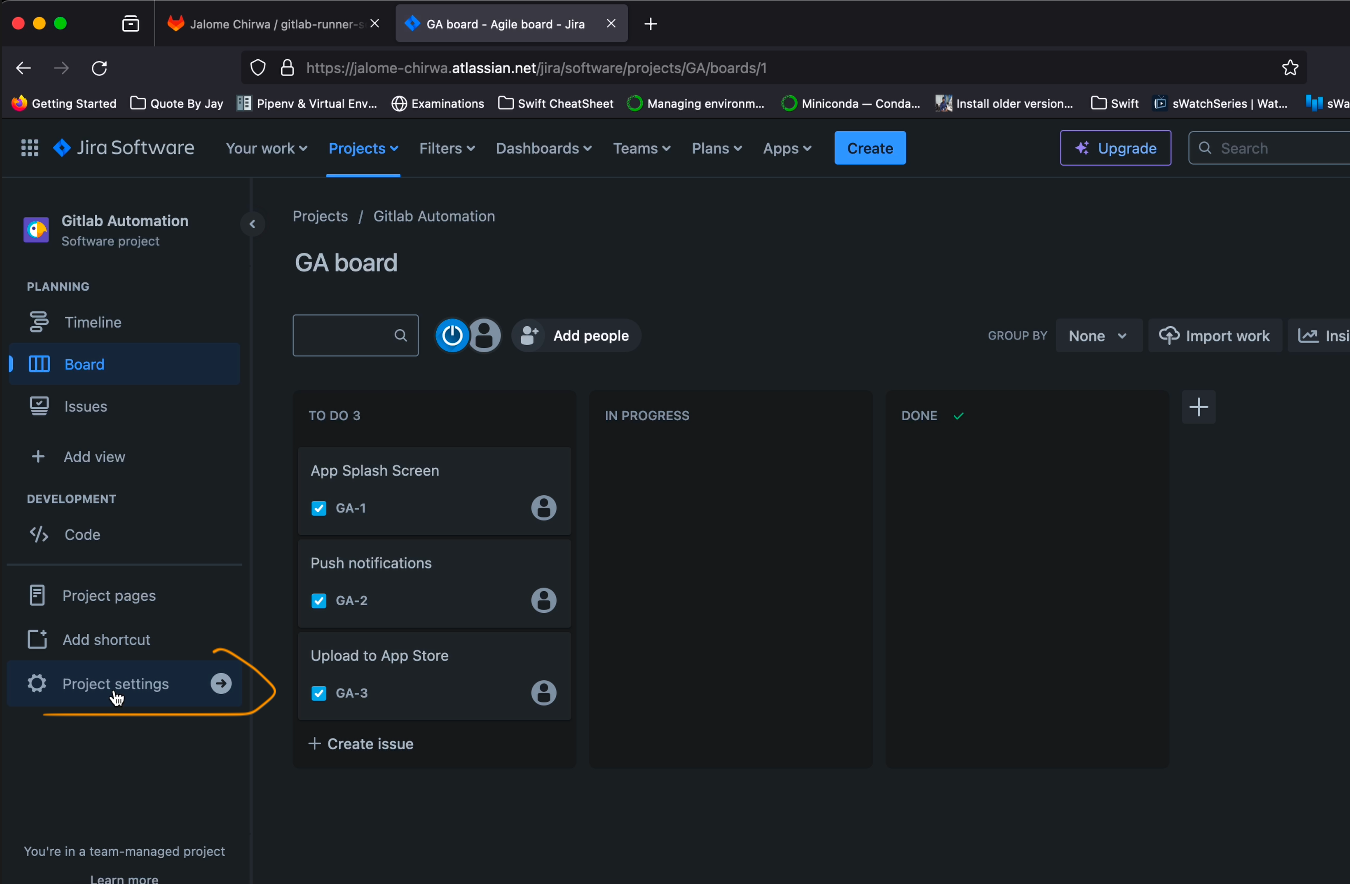Viewport: 1350px width, 884px height.
Task: Select the unassigned grey avatar filter
Action: point(484,336)
